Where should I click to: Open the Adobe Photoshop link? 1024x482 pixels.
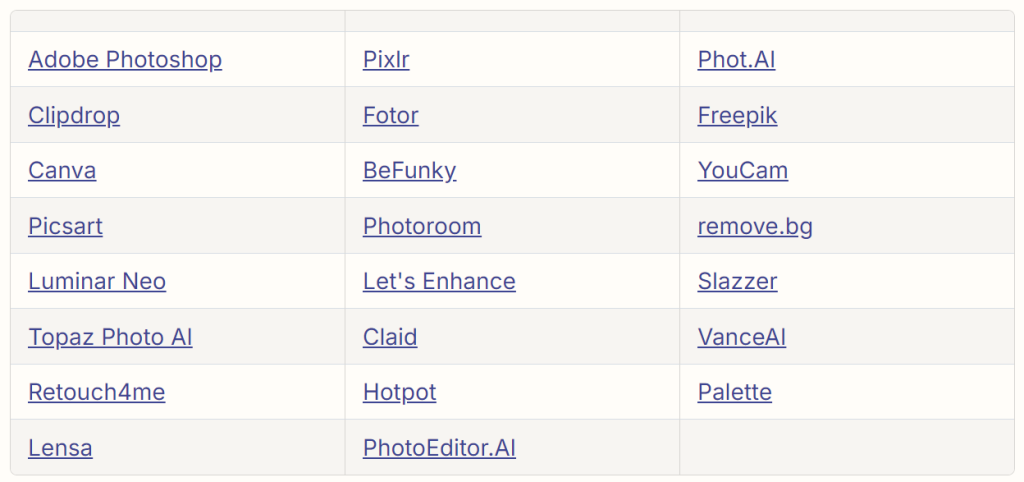pos(125,60)
